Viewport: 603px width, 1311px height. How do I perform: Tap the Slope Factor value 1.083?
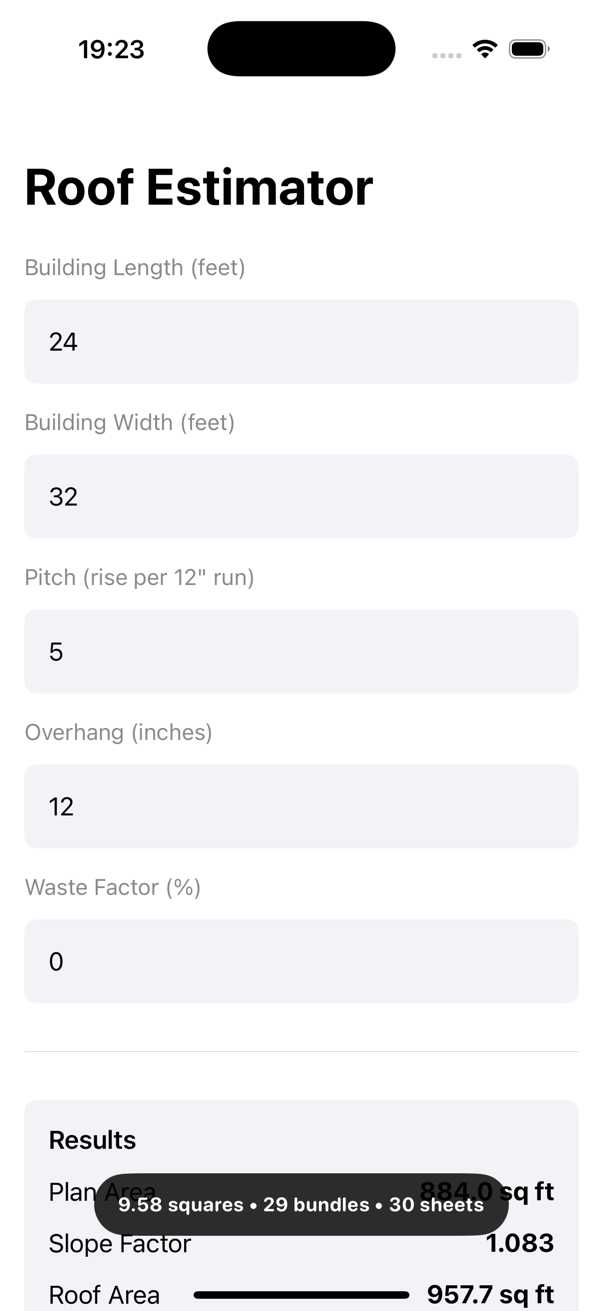(x=520, y=1243)
